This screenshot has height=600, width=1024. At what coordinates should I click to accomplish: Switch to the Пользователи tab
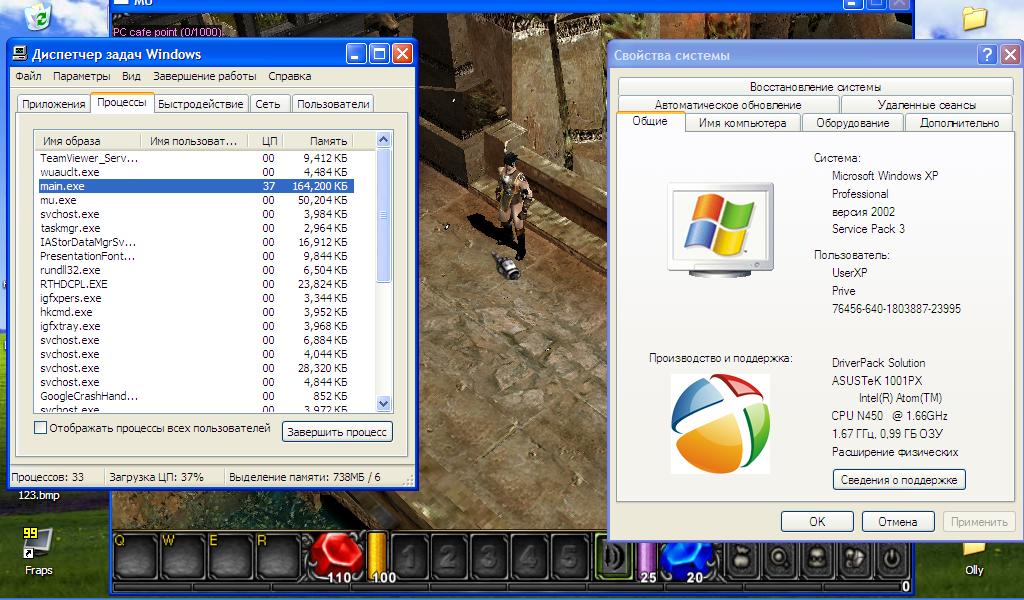[x=333, y=104]
